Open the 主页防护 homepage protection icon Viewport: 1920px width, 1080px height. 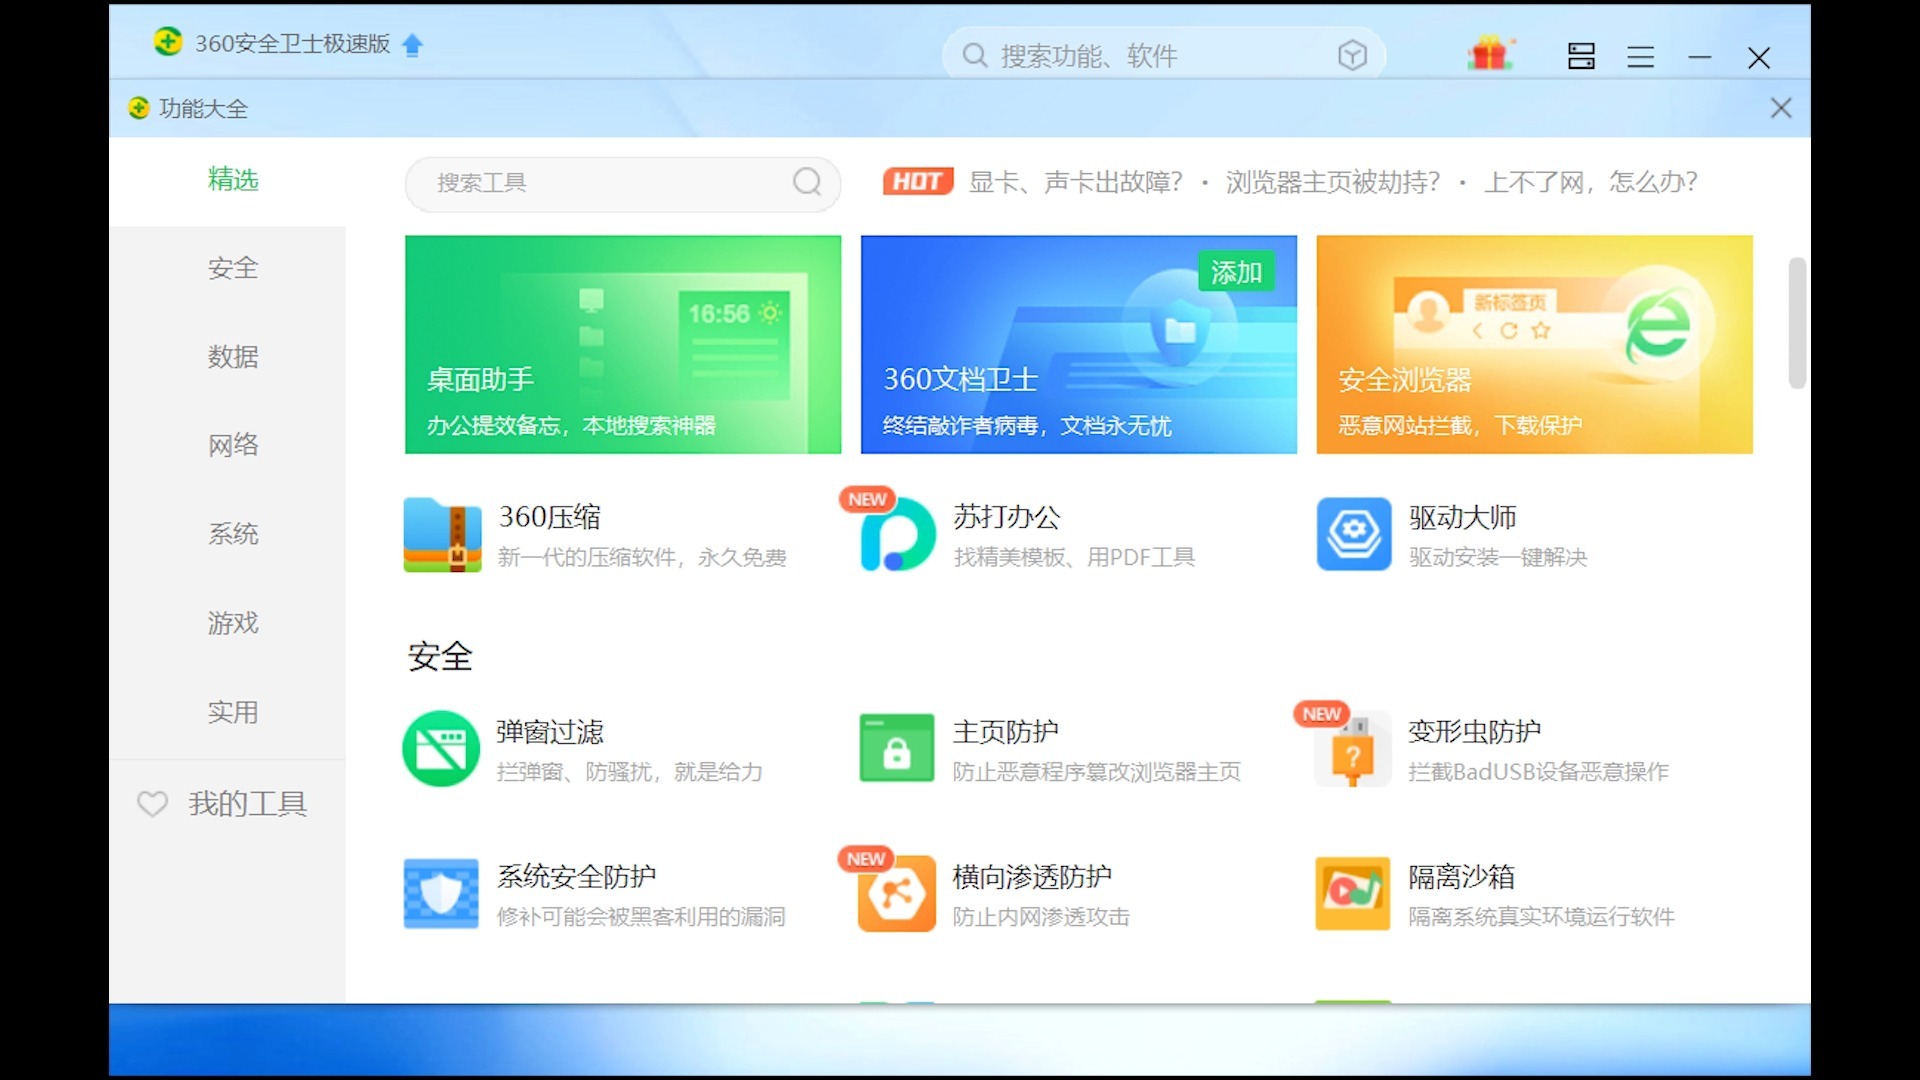point(897,749)
